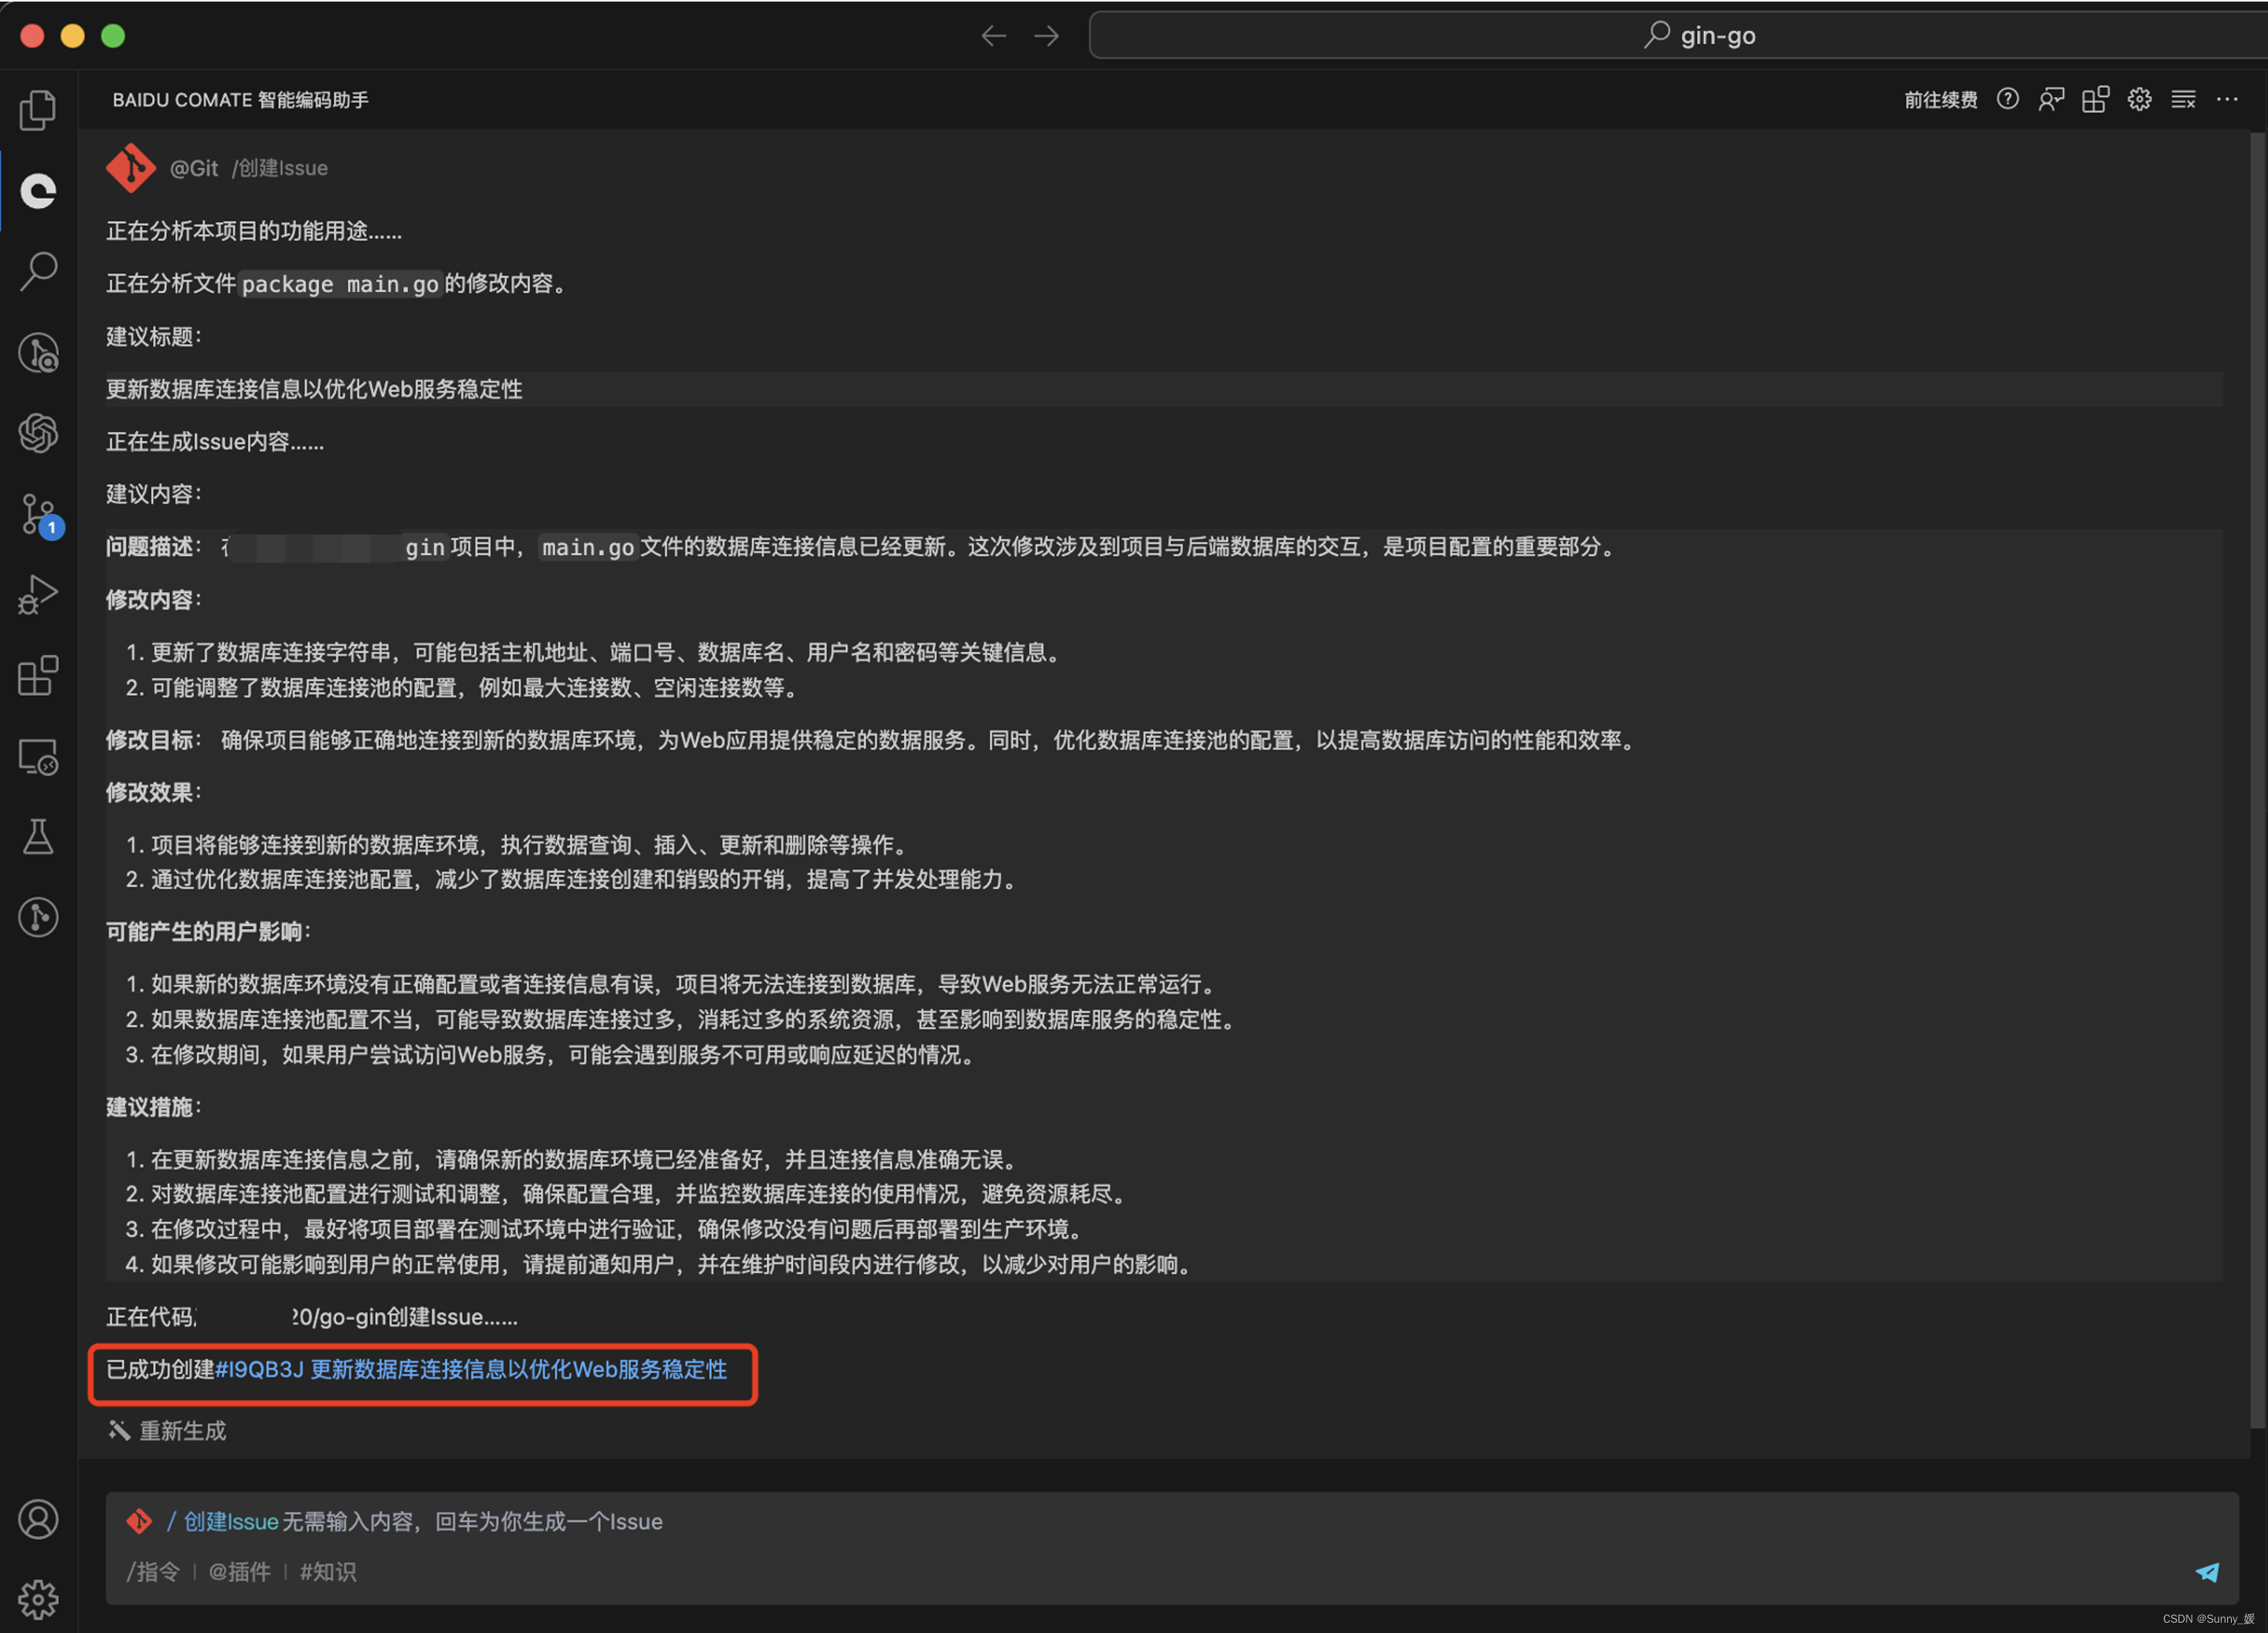This screenshot has height=1633, width=2268.
Task: Click the help question mark icon
Action: click(2007, 99)
